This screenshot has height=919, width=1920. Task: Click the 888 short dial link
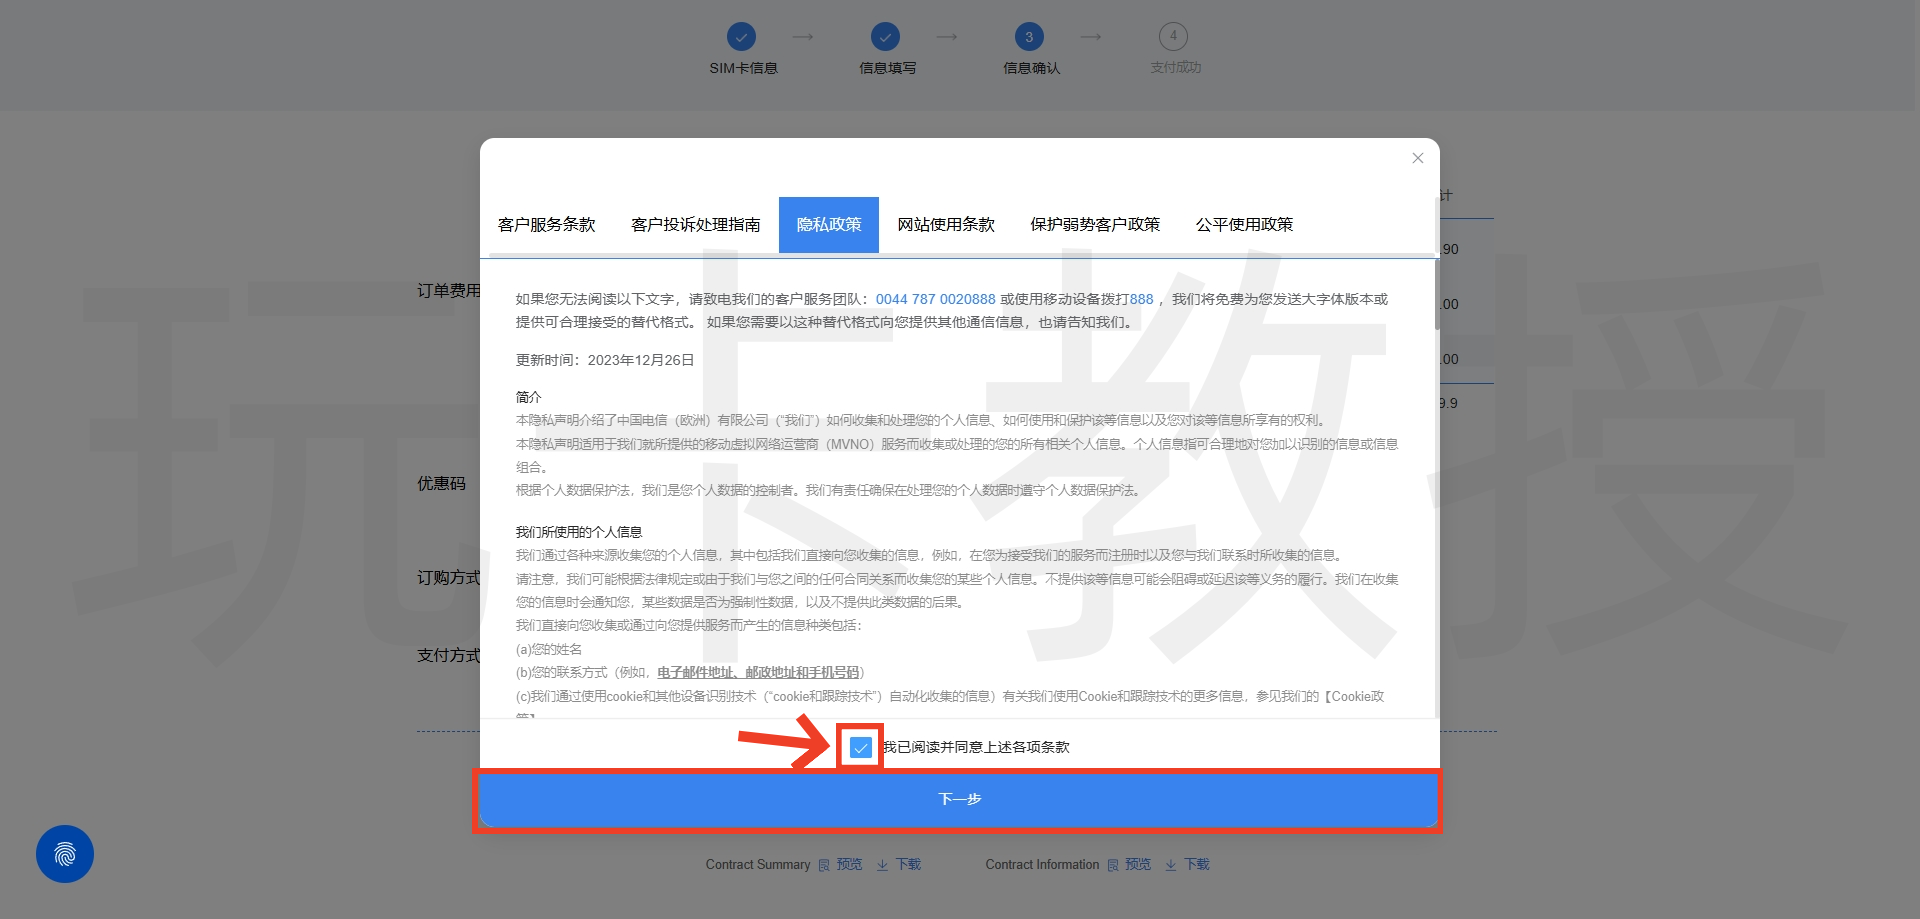1141,299
